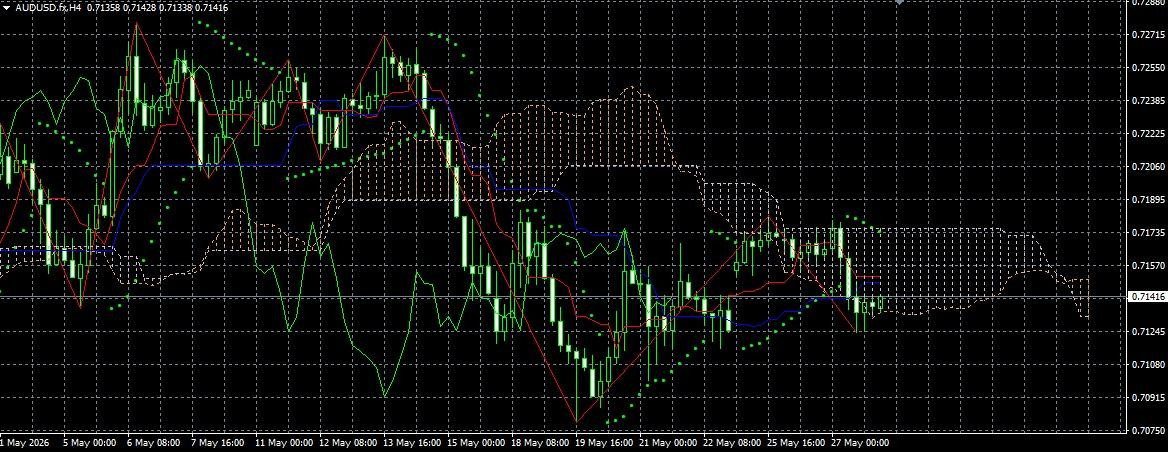This screenshot has width=1168, height=452.
Task: Click the 0.70750 price axis label
Action: (1148, 430)
